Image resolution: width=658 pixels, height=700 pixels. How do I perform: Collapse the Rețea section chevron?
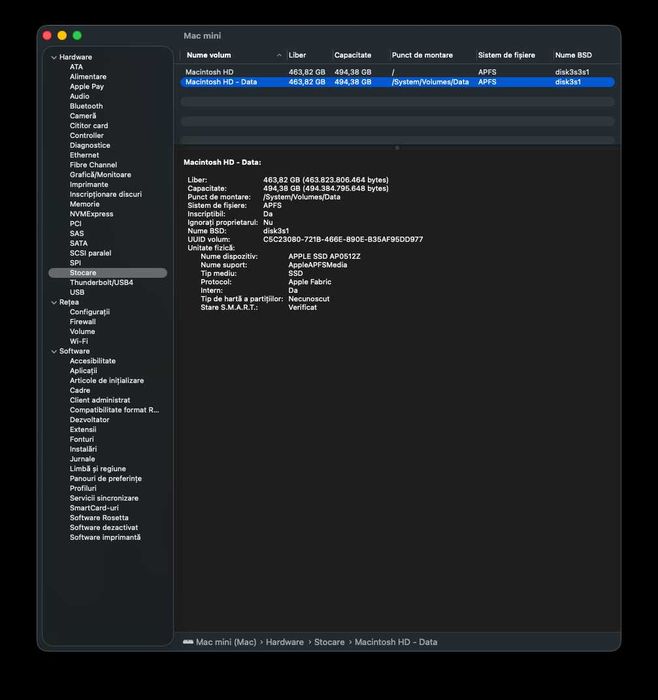[54, 303]
